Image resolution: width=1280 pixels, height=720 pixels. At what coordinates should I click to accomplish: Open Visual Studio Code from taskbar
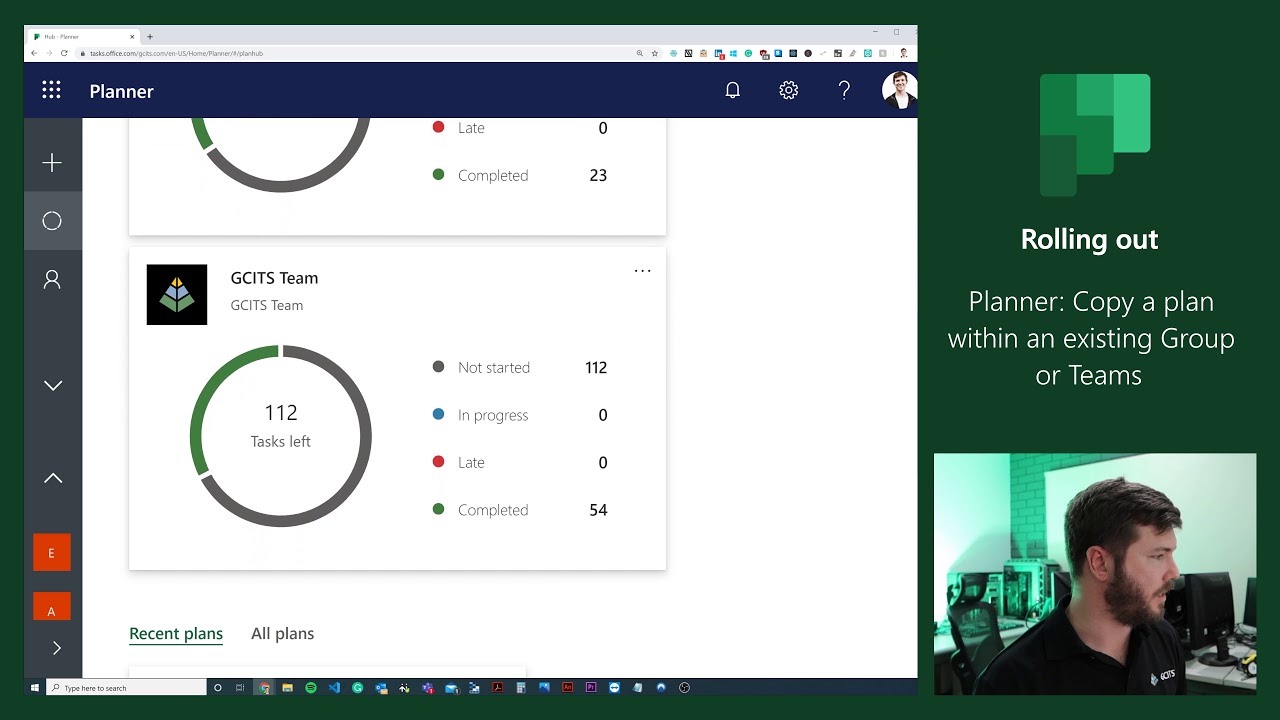[x=334, y=688]
